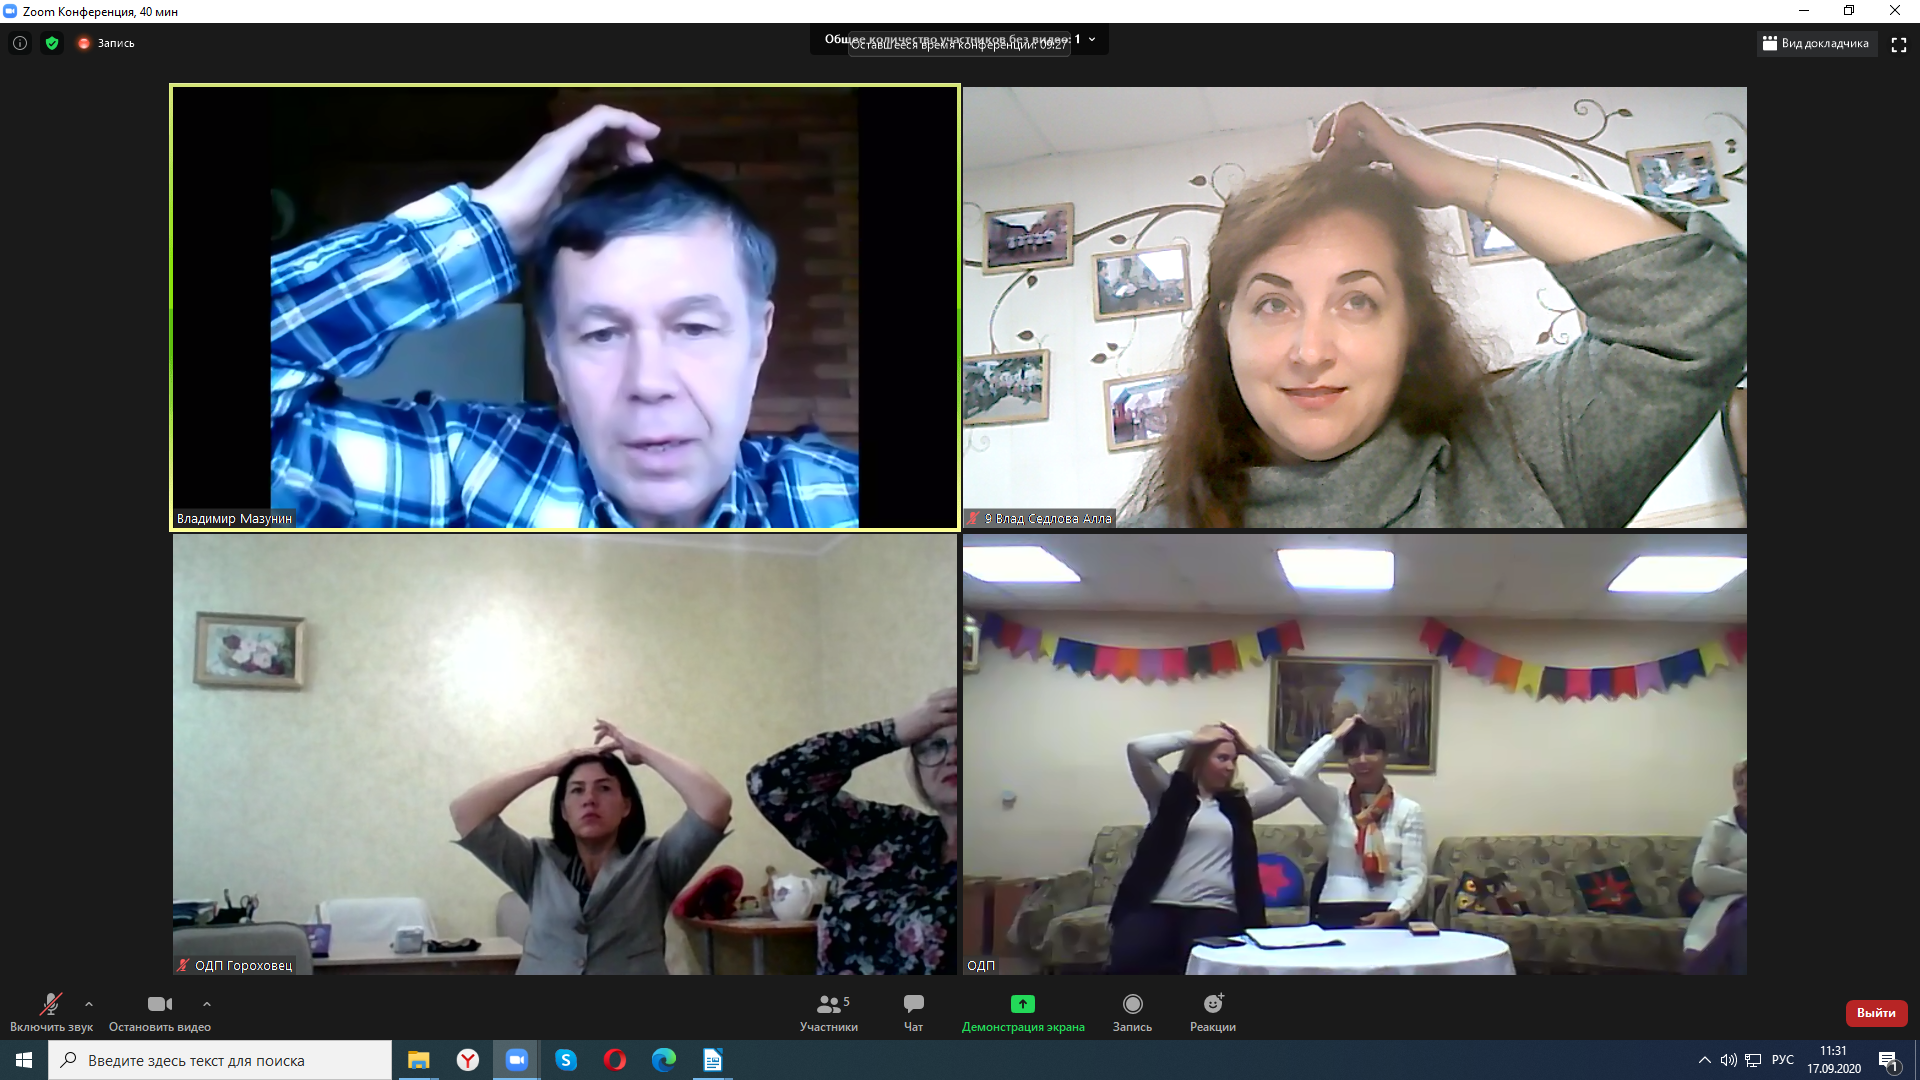Switch keyboard language РУС in tray
This screenshot has width=1920, height=1080.
1782,1060
